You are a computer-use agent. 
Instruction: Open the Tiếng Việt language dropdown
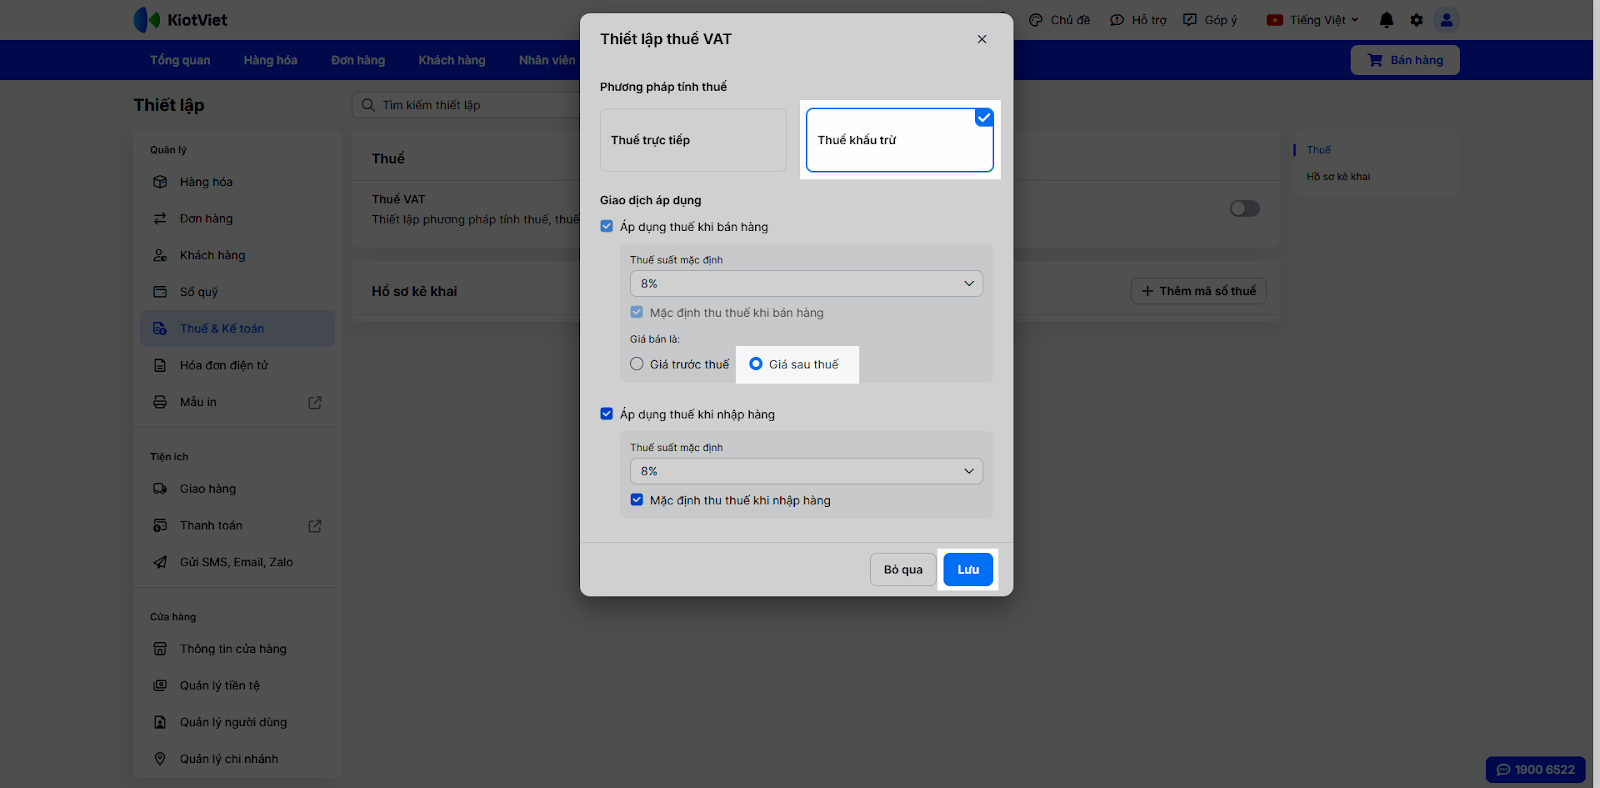(x=1313, y=20)
